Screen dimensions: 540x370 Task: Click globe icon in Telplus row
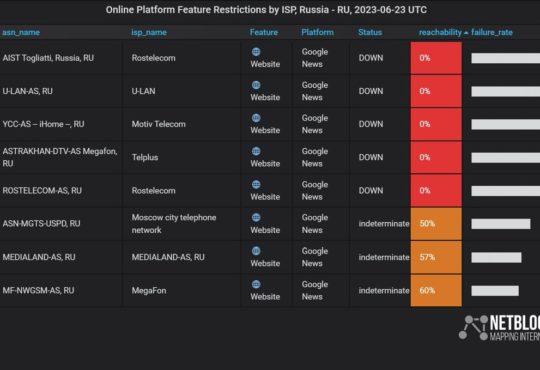(x=256, y=151)
